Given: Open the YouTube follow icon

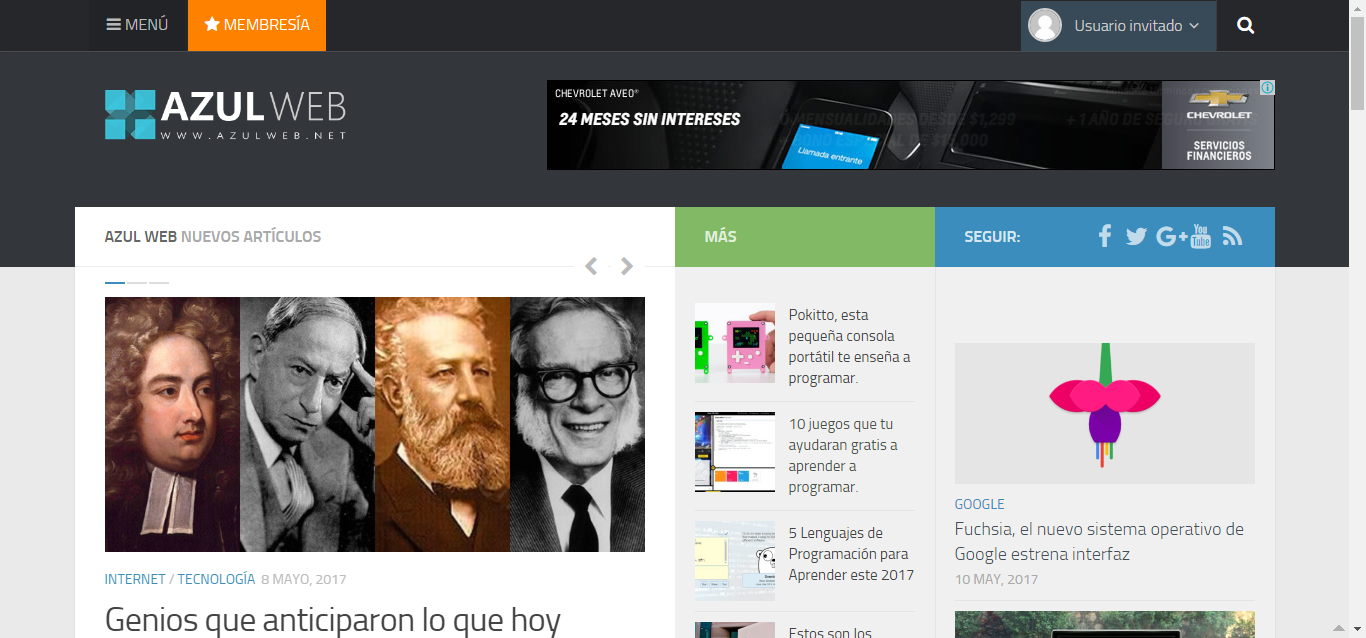Looking at the screenshot, I should [x=1201, y=237].
